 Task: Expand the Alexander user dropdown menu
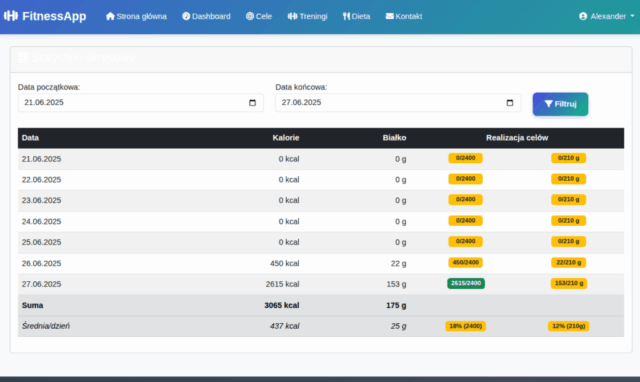pyautogui.click(x=607, y=16)
